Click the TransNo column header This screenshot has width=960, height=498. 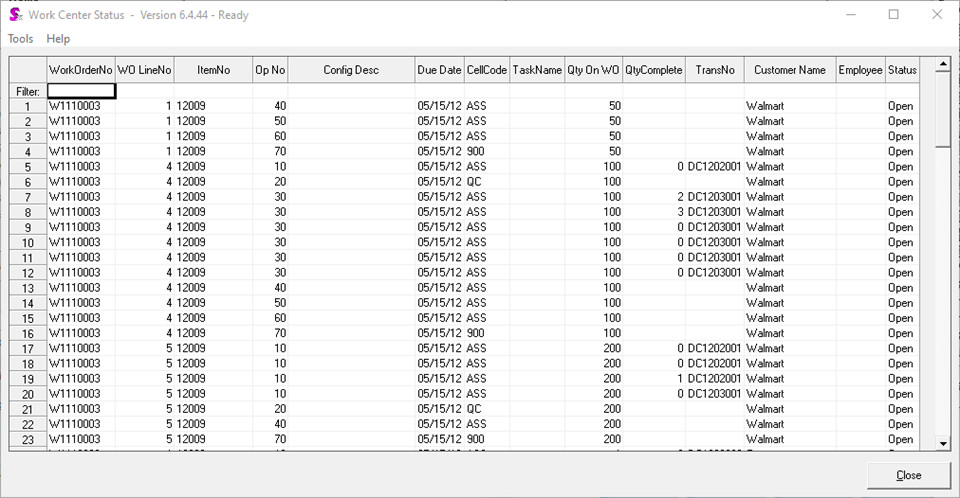[715, 70]
